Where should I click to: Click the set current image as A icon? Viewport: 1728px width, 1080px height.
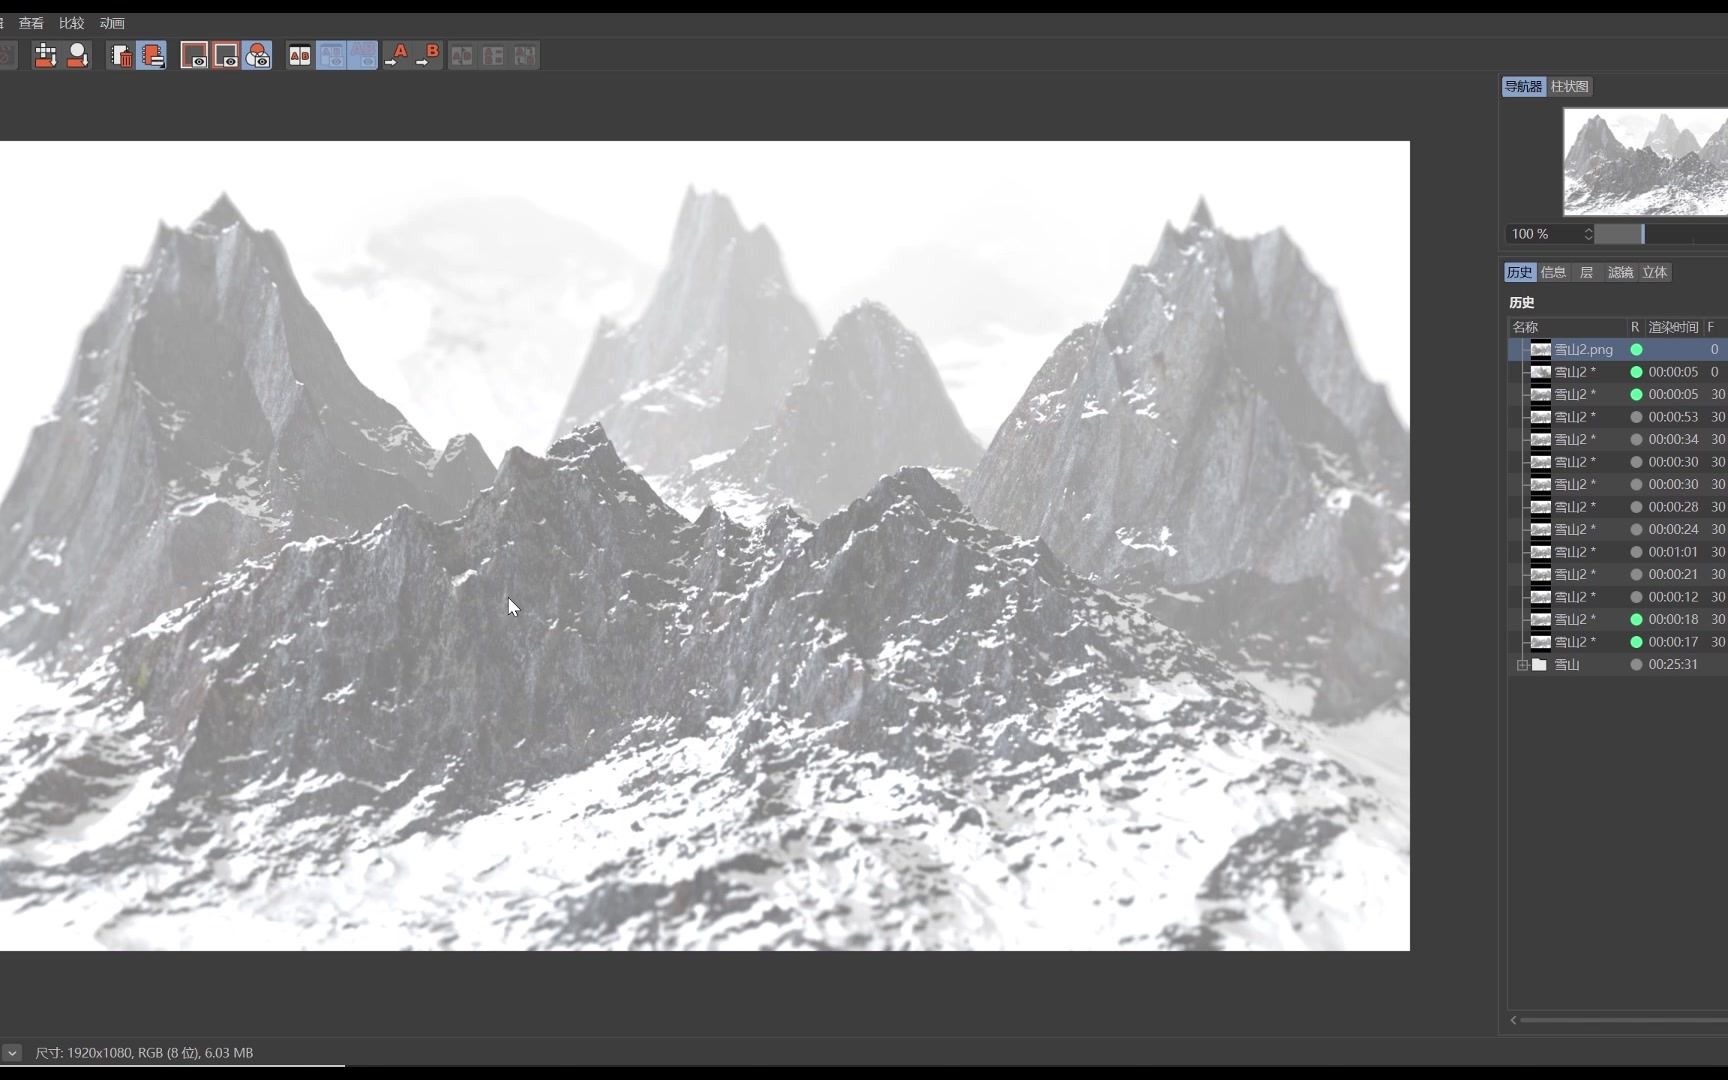pyautogui.click(x=396, y=56)
